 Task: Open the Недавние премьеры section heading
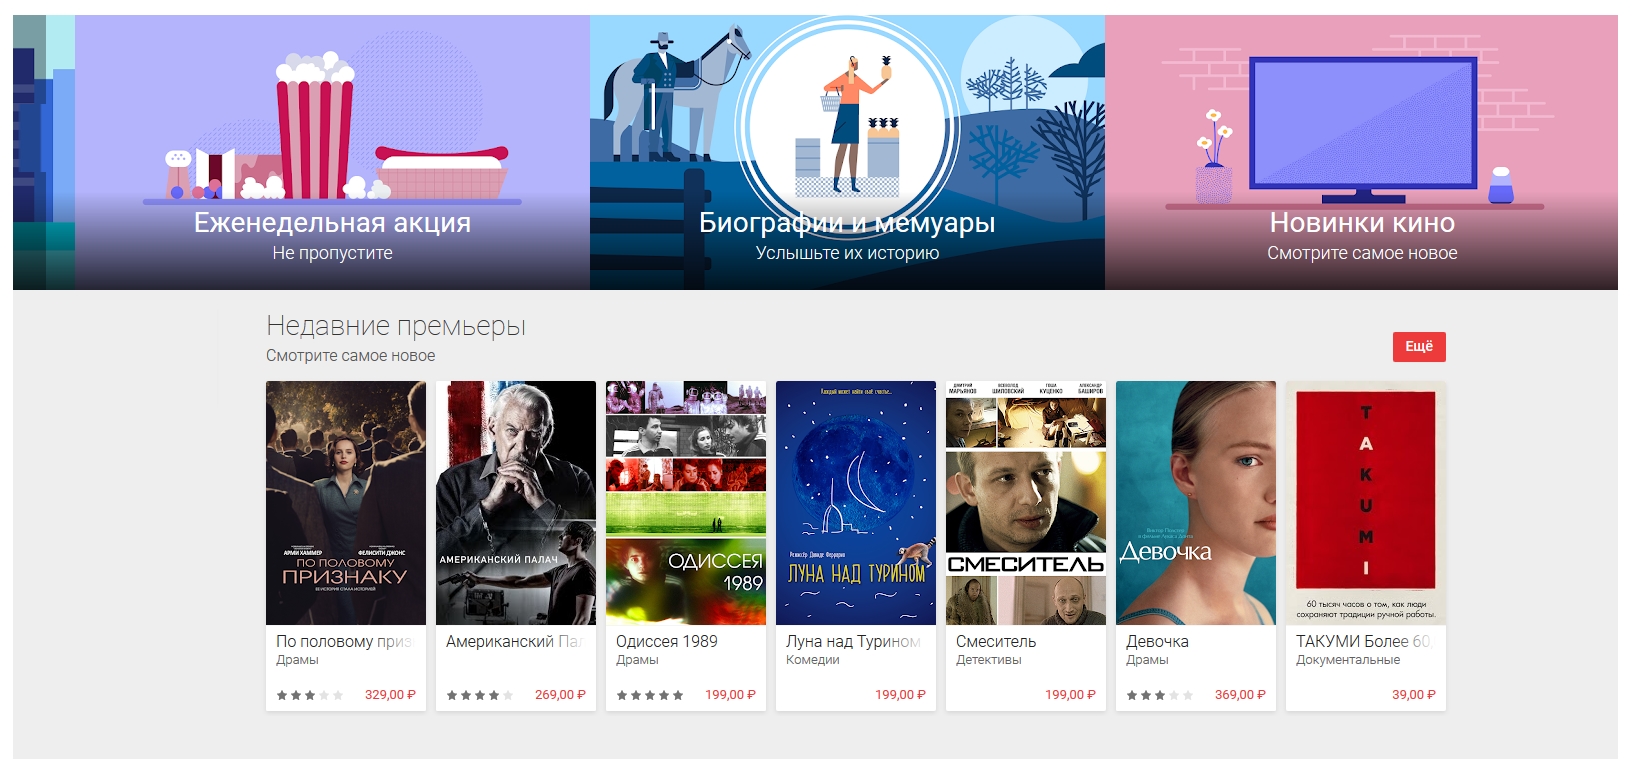point(396,326)
